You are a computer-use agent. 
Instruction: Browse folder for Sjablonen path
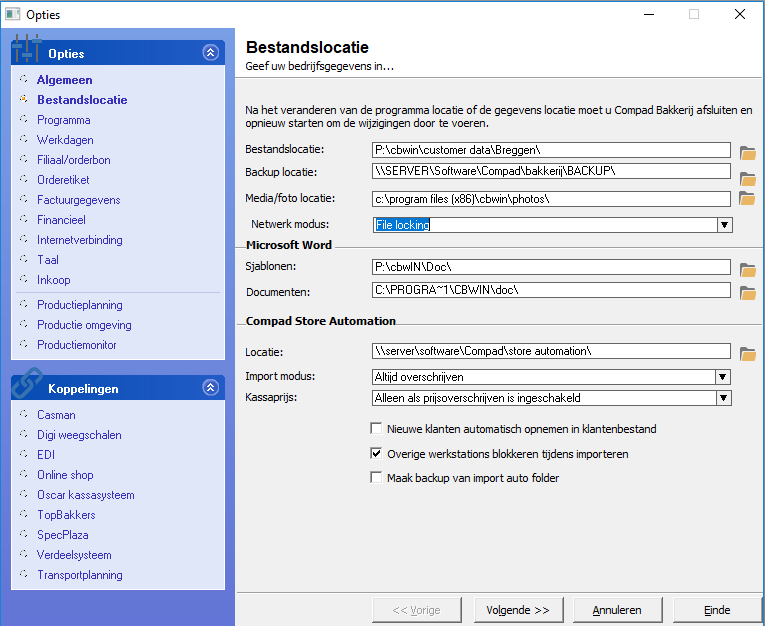pos(747,270)
